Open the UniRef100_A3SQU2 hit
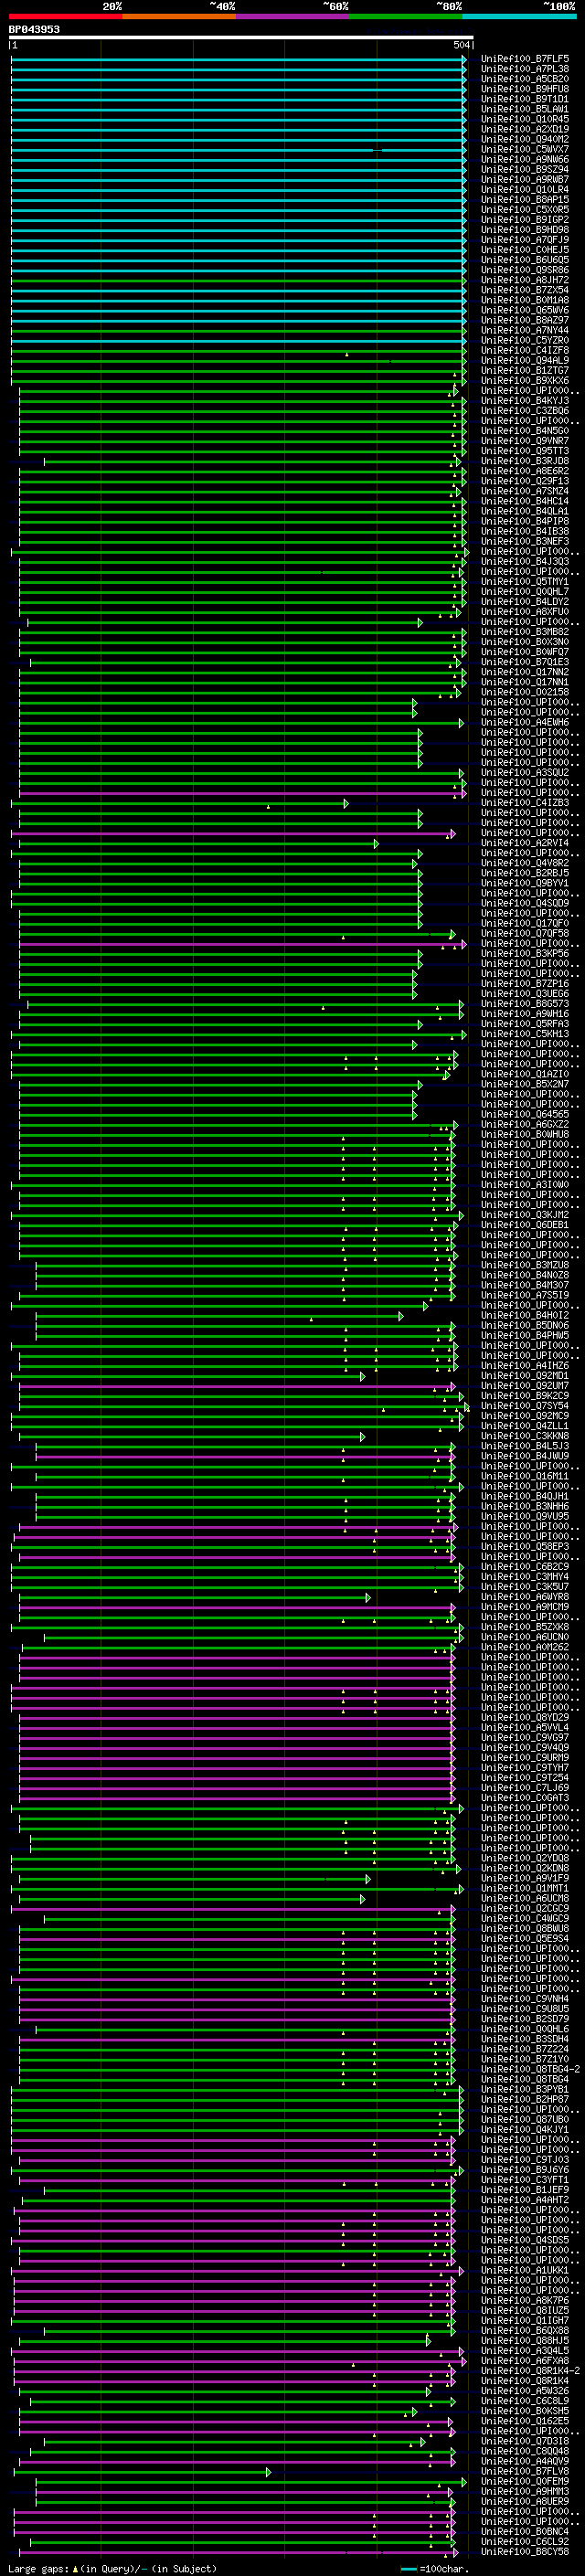 pos(525,773)
